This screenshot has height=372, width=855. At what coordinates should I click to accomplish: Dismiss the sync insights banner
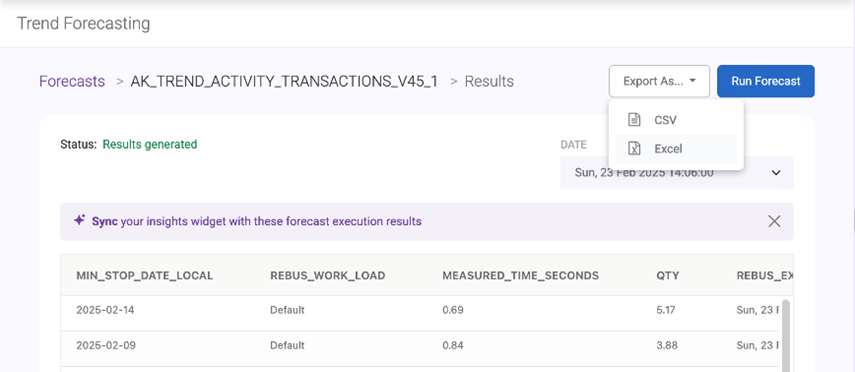tap(774, 221)
